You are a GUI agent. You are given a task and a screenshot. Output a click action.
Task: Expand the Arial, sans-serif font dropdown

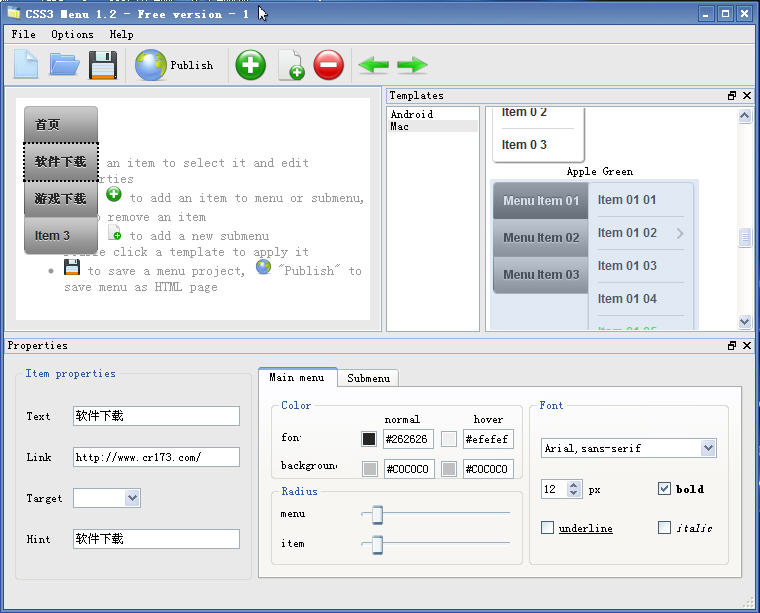[x=708, y=448]
